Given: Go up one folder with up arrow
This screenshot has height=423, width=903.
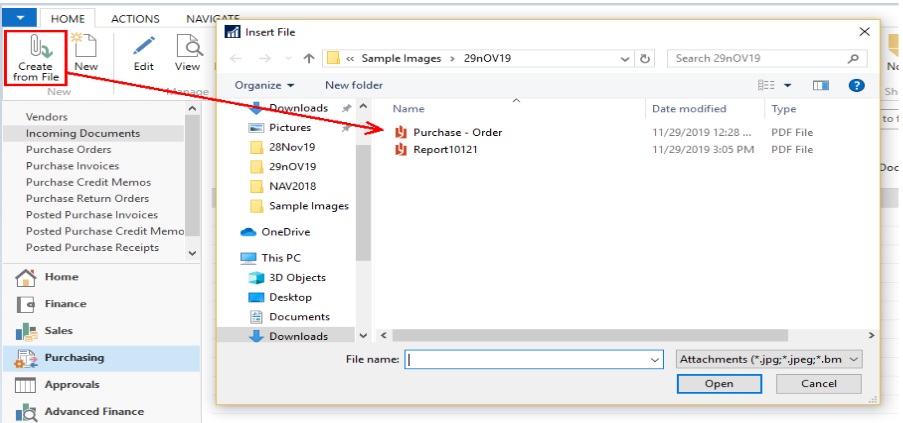Looking at the screenshot, I should 309,58.
